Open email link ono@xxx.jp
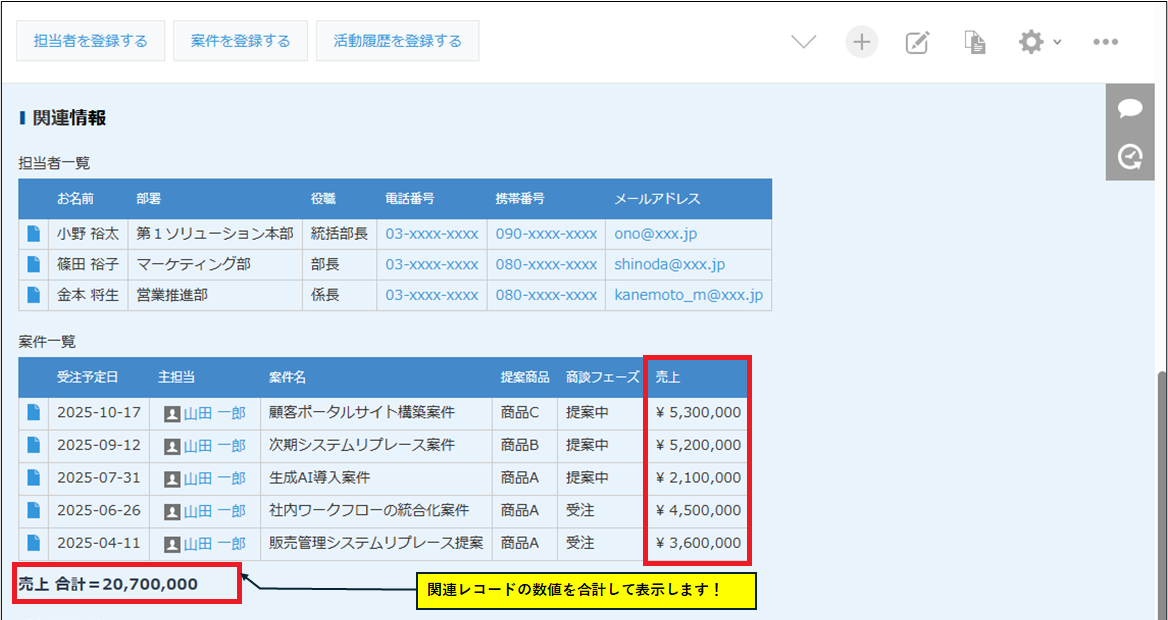The width and height of the screenshot is (1168, 620). [655, 234]
